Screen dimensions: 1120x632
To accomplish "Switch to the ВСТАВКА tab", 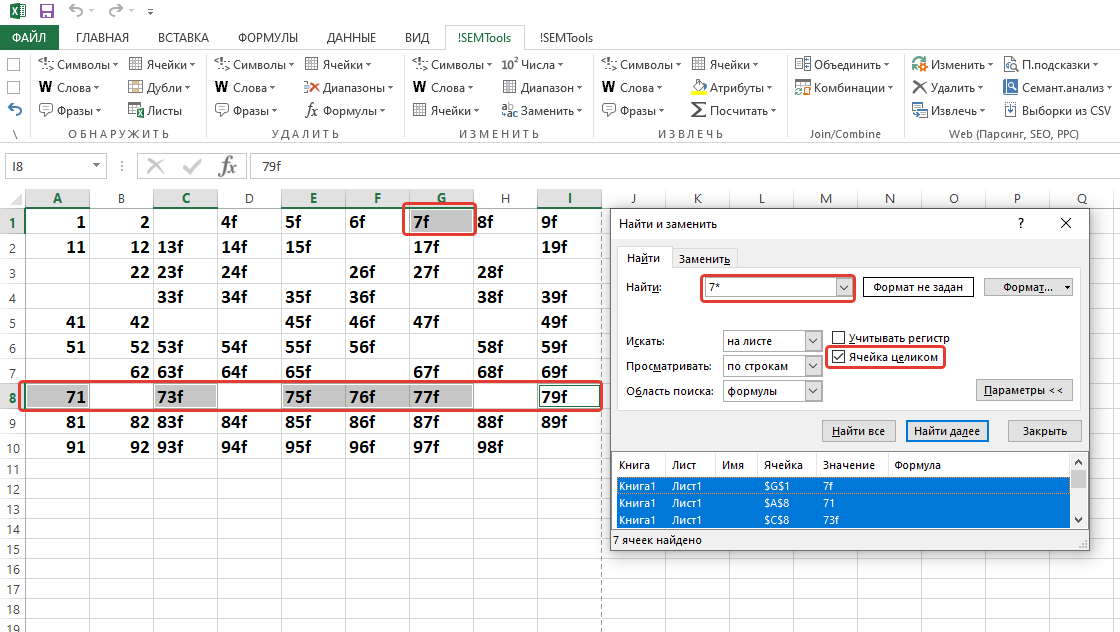I will [x=183, y=37].
